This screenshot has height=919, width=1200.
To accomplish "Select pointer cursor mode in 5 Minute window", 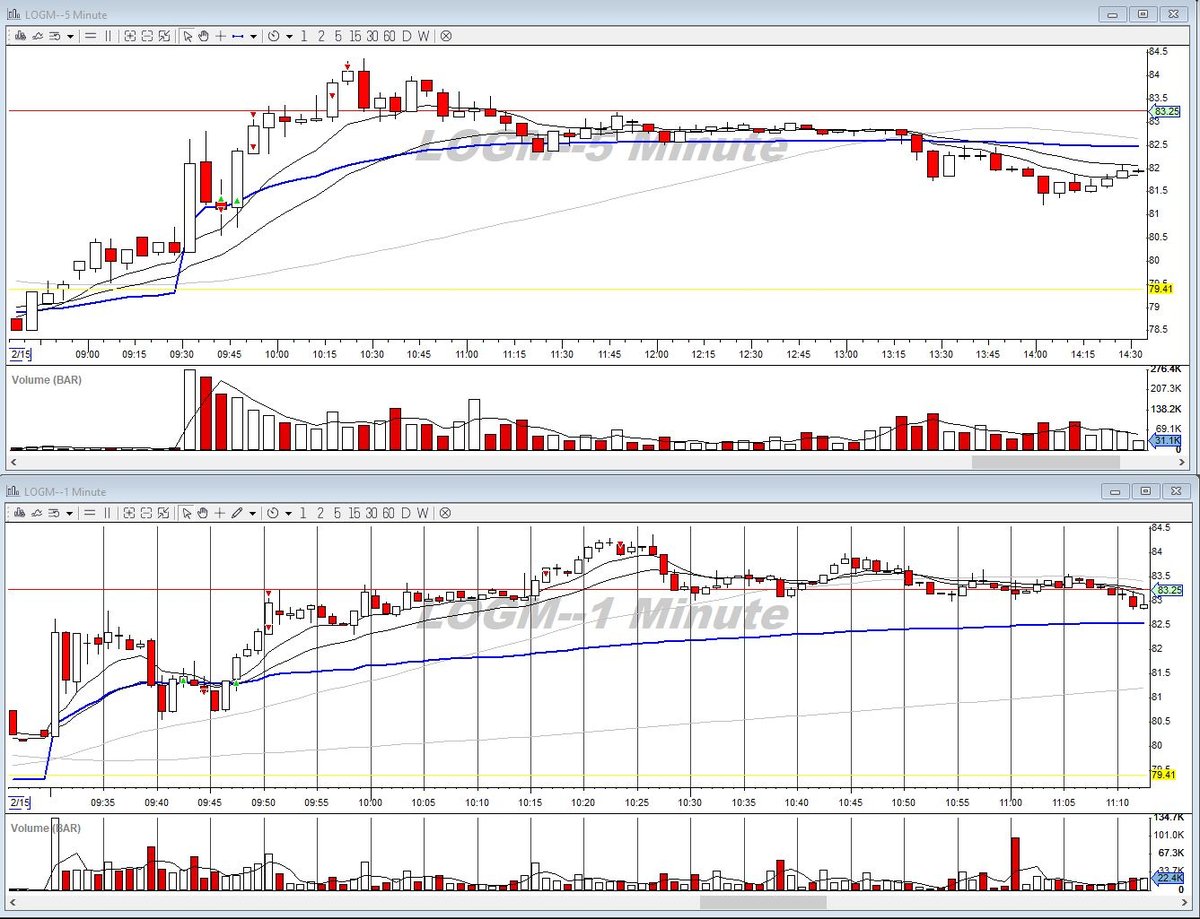I will click(187, 35).
